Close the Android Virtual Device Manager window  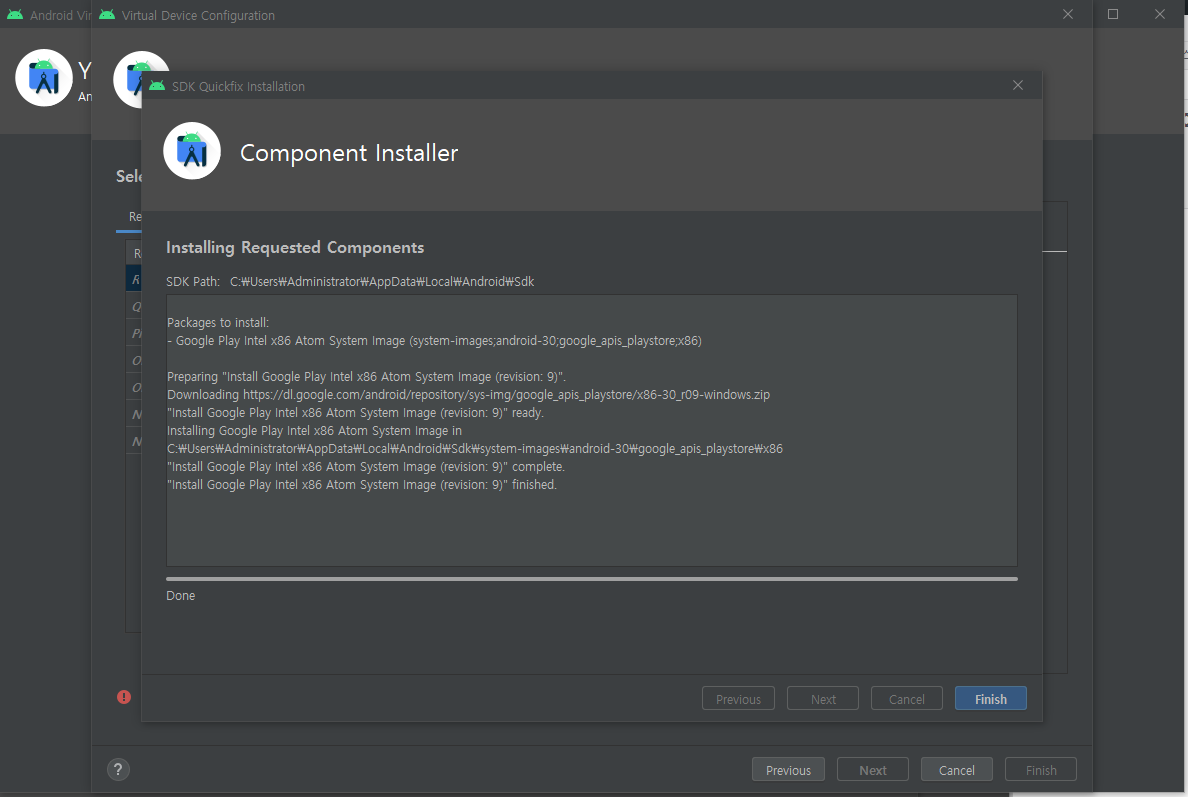pyautogui.click(x=1160, y=14)
